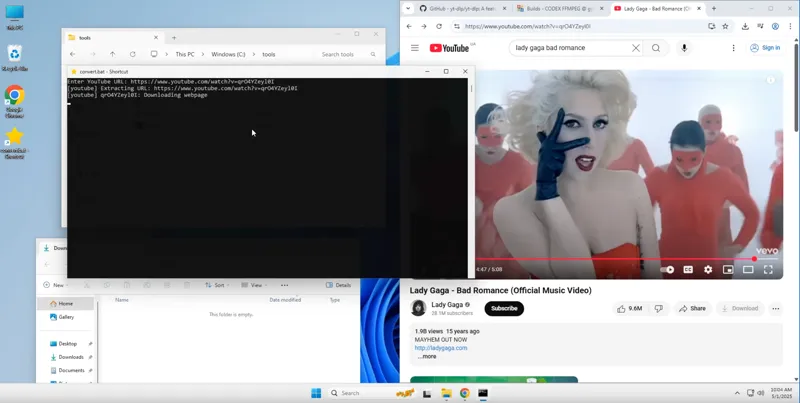The height and width of the screenshot is (403, 800).
Task: Switch to the GitHub yt-dlp tab
Action: pyautogui.click(x=463, y=9)
